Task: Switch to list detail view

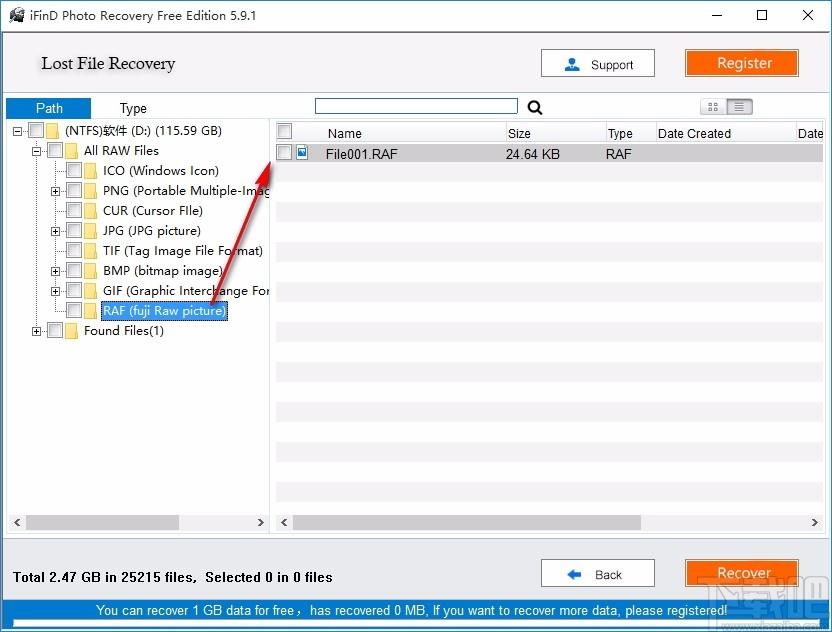Action: pyautogui.click(x=739, y=107)
